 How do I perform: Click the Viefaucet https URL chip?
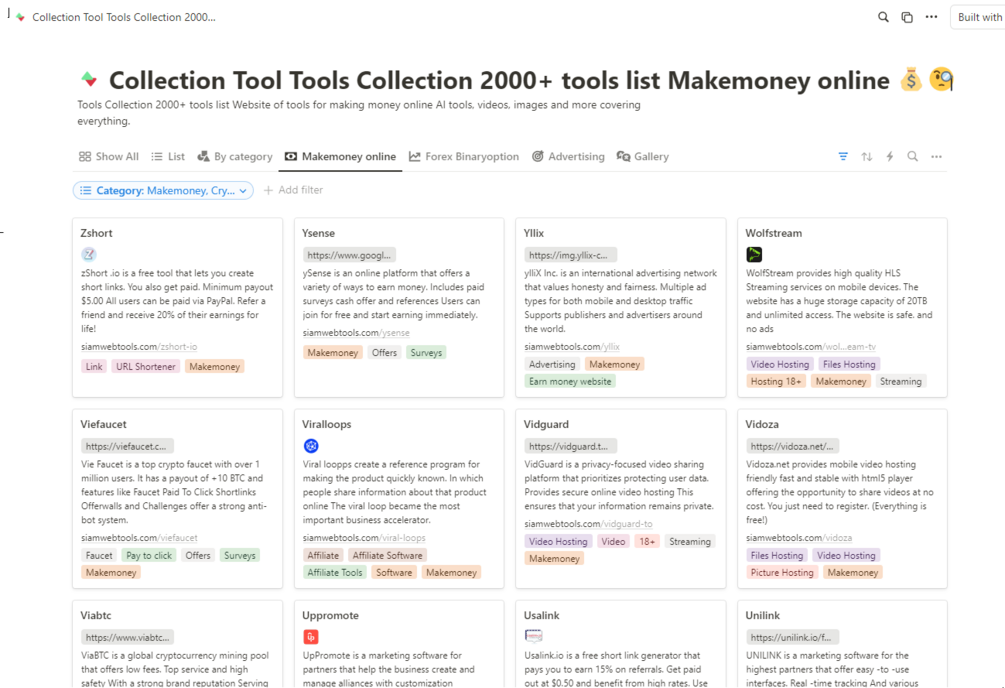click(x=127, y=446)
